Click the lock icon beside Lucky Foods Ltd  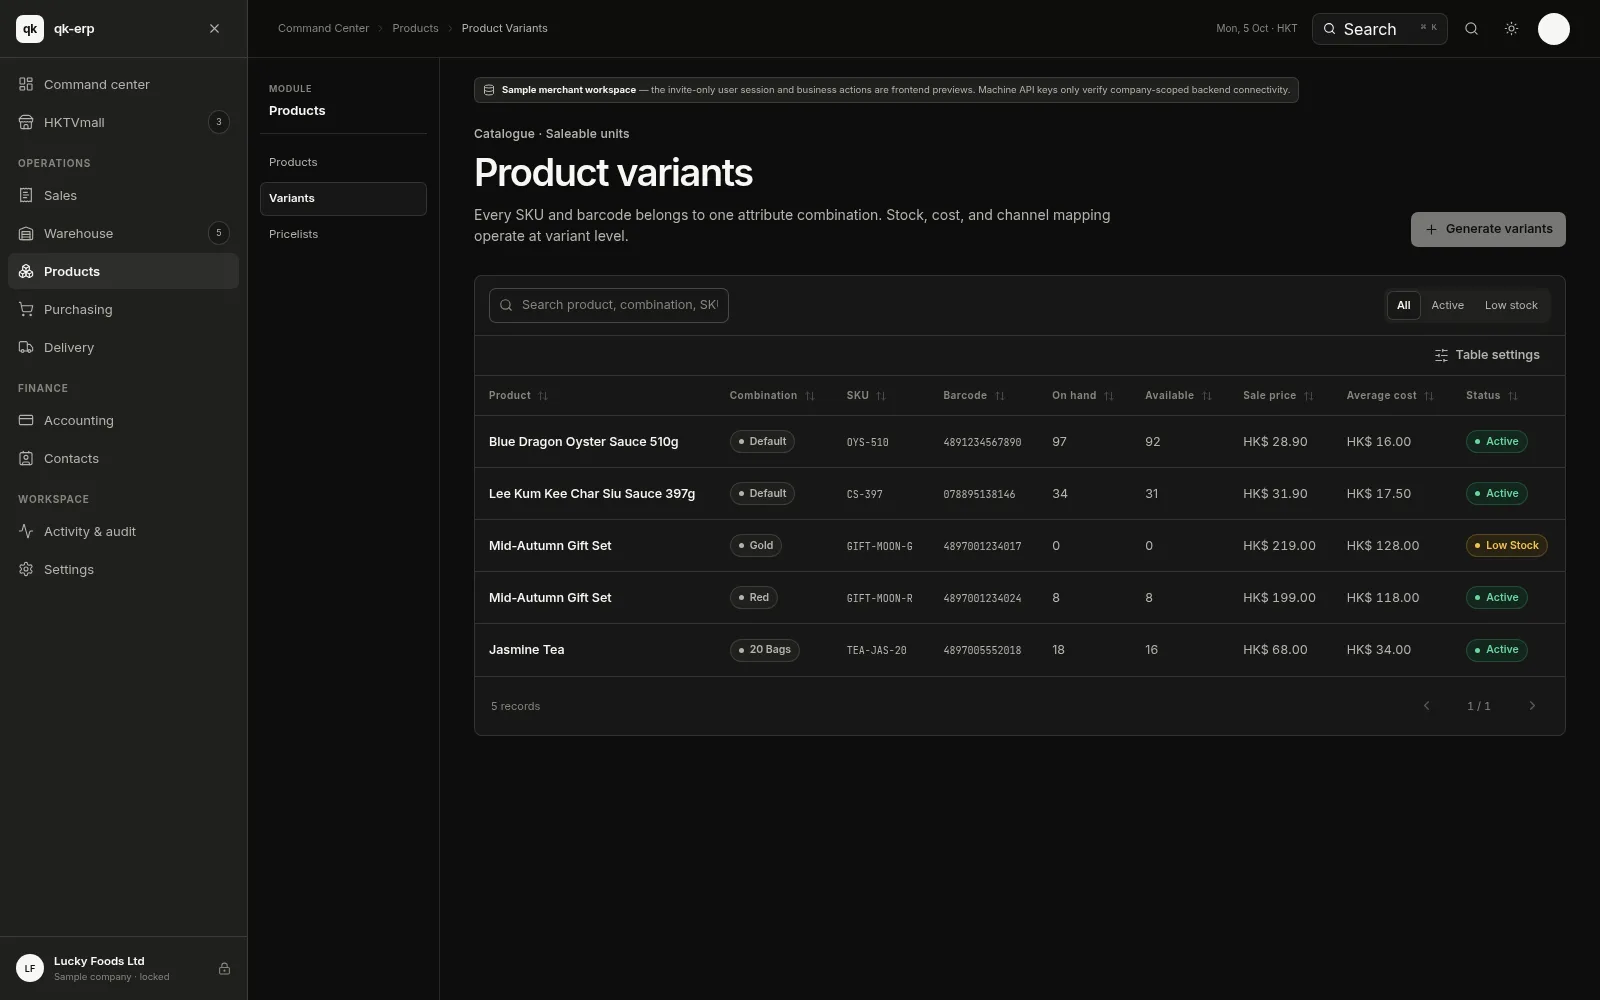point(224,968)
